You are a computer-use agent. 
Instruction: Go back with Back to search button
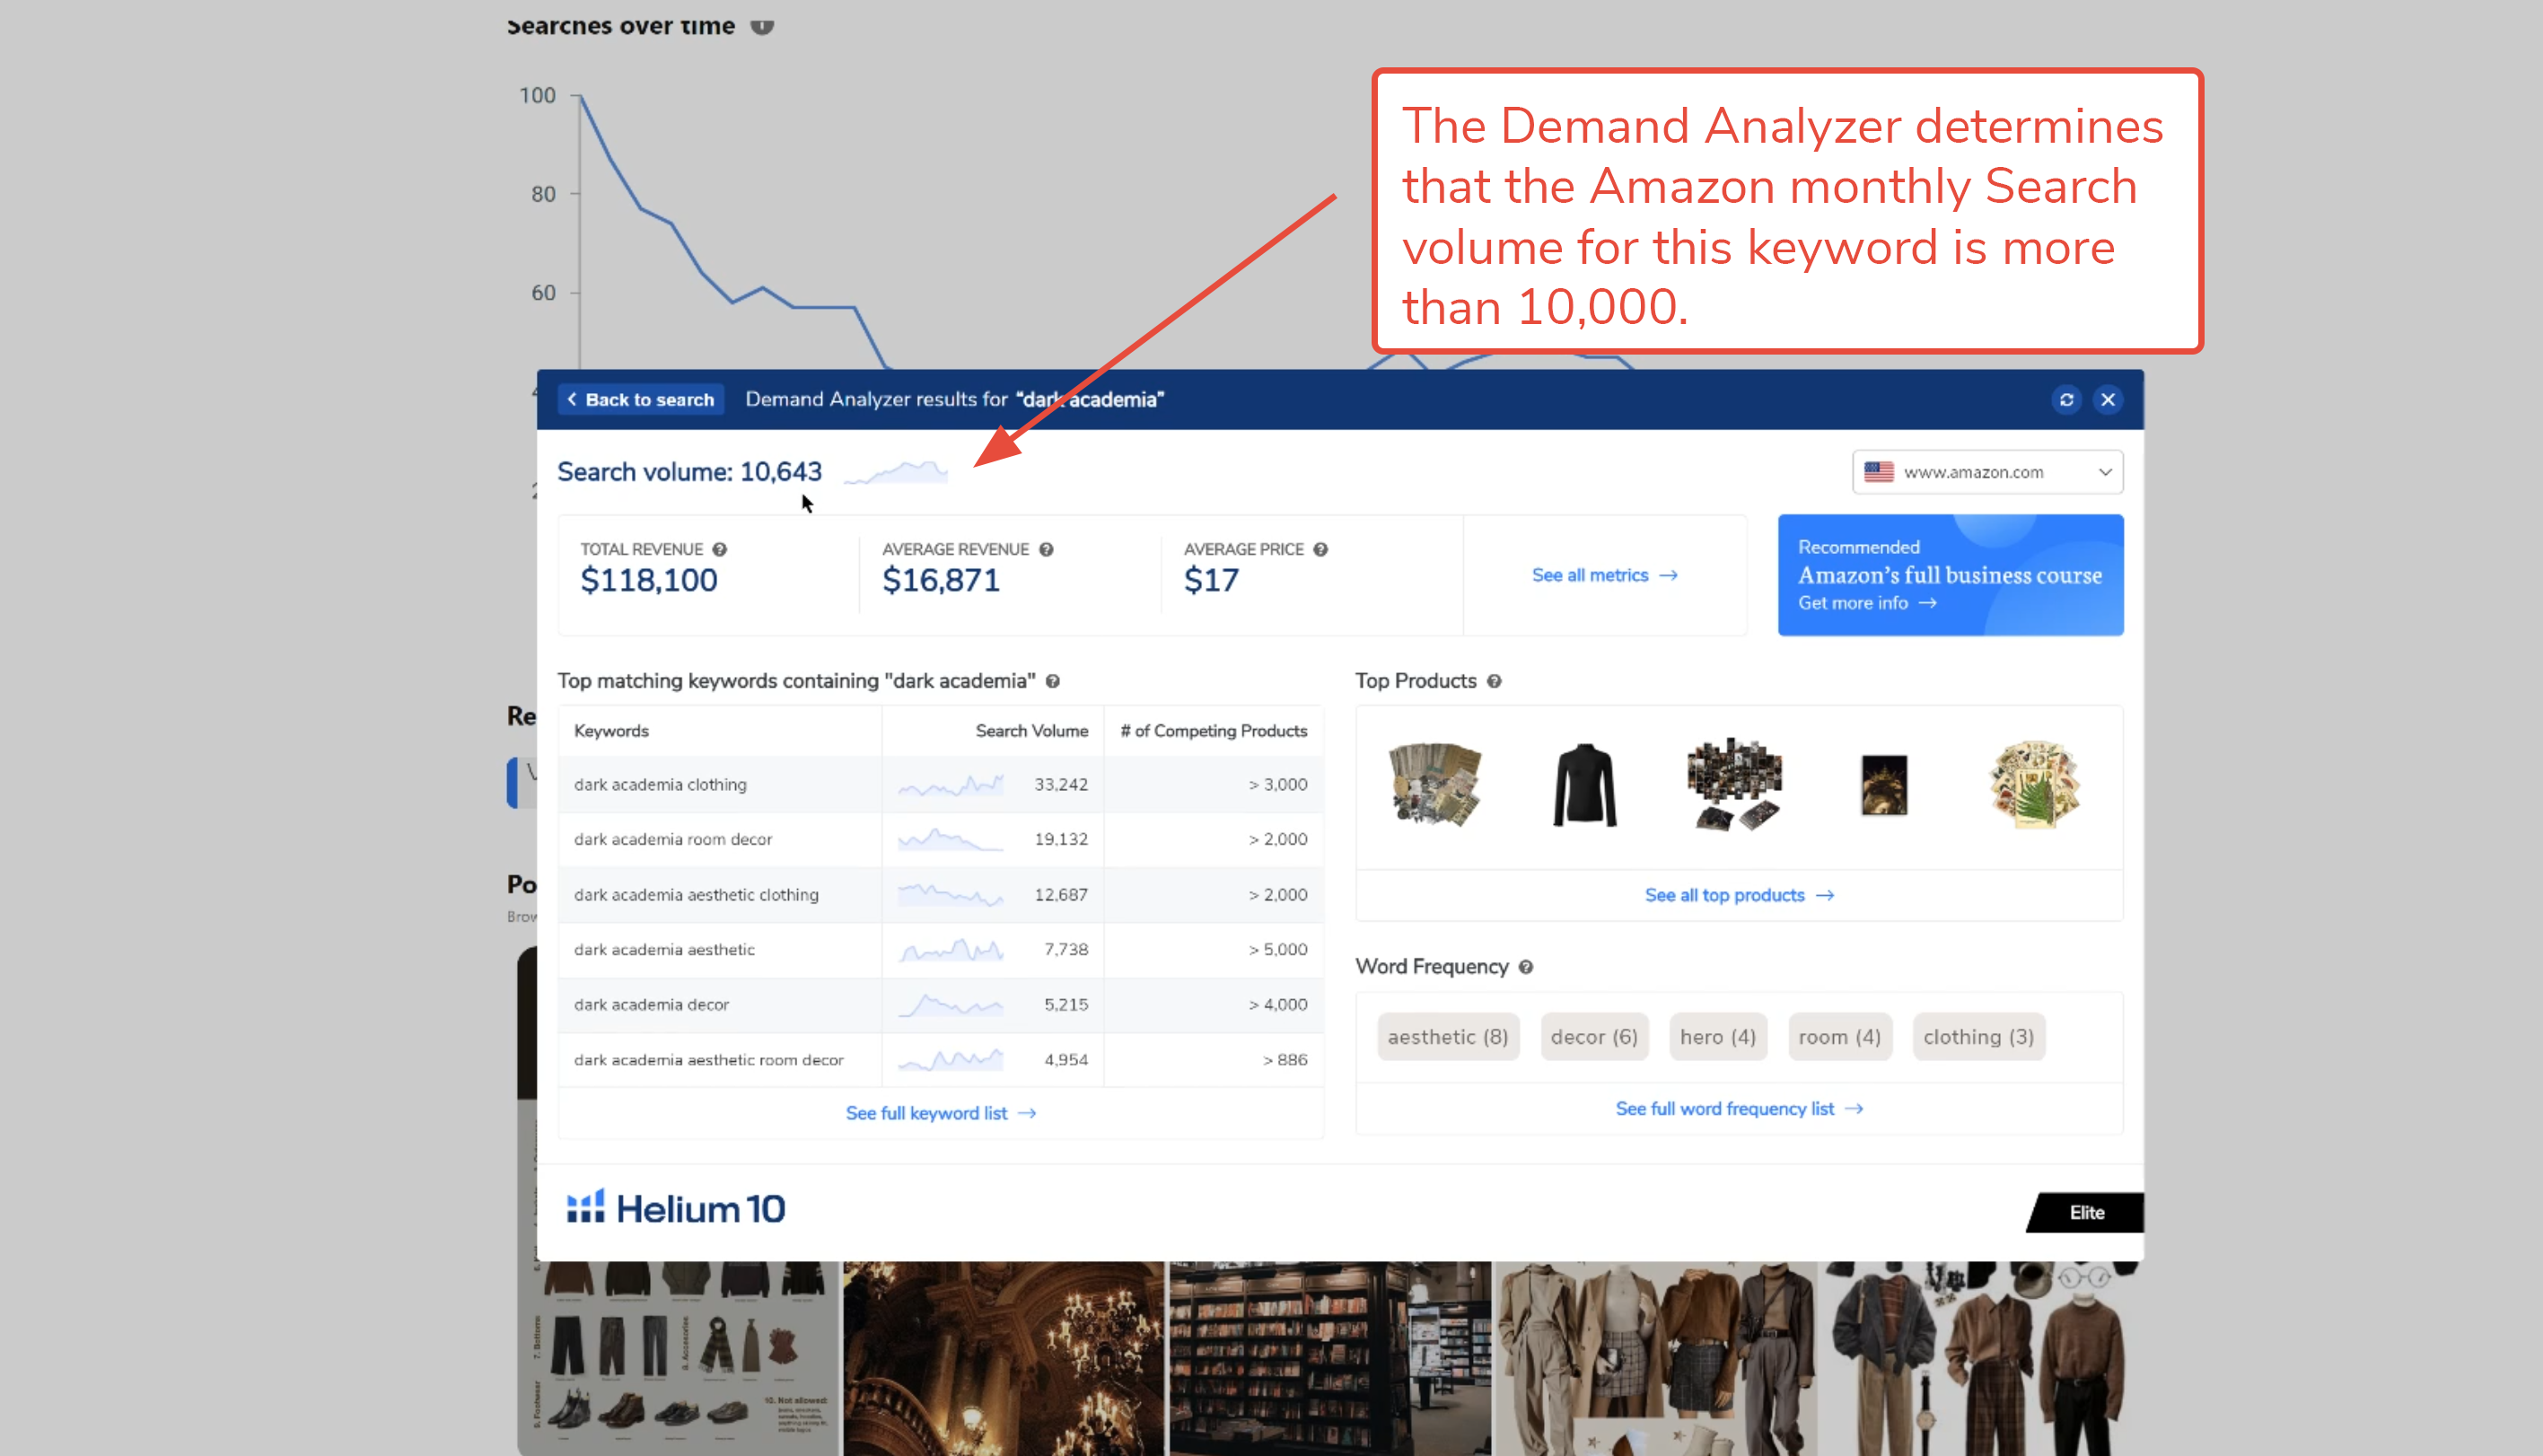pos(641,400)
